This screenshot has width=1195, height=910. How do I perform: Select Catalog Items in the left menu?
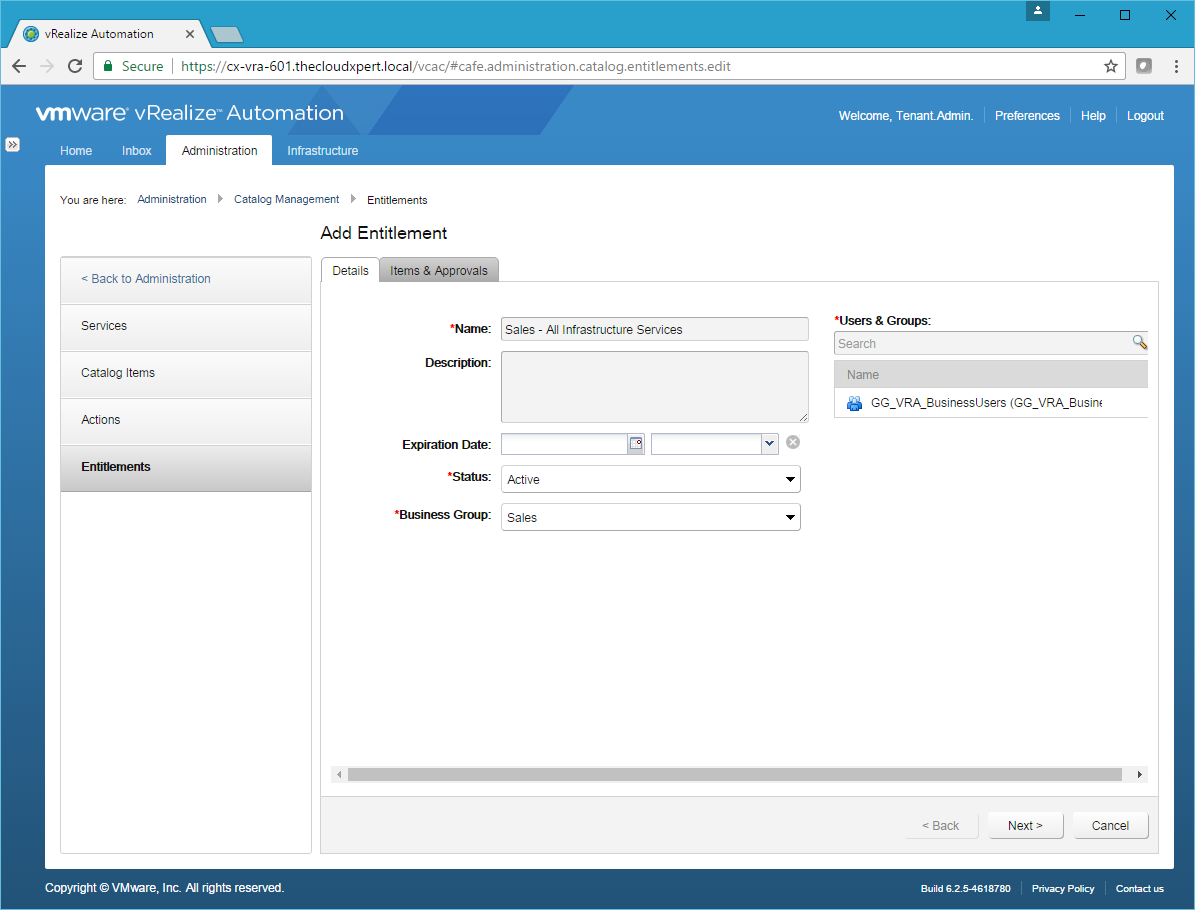tap(118, 373)
